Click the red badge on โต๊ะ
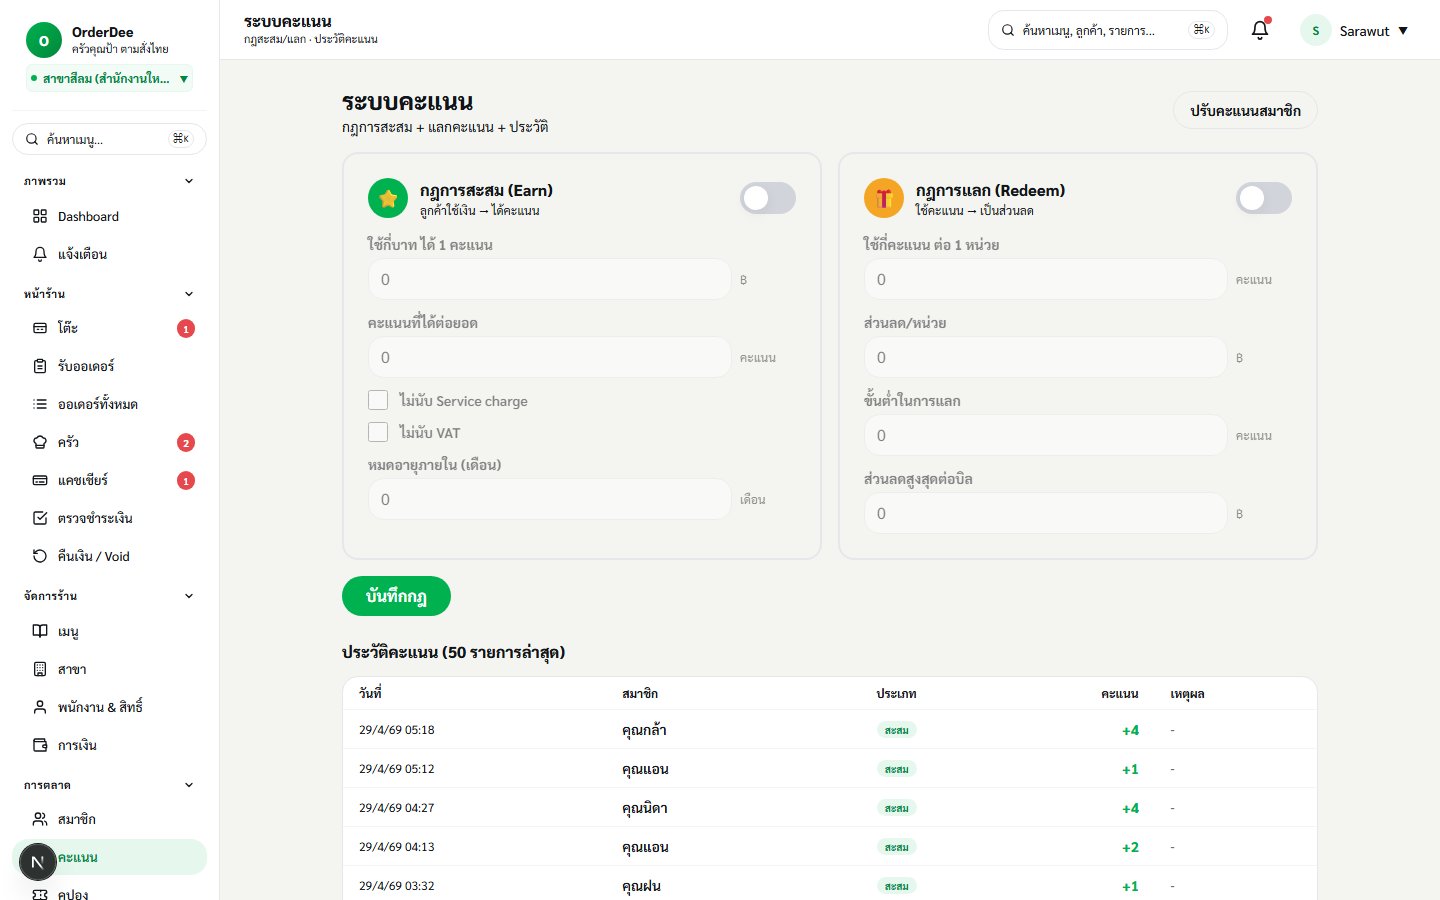 tap(186, 329)
